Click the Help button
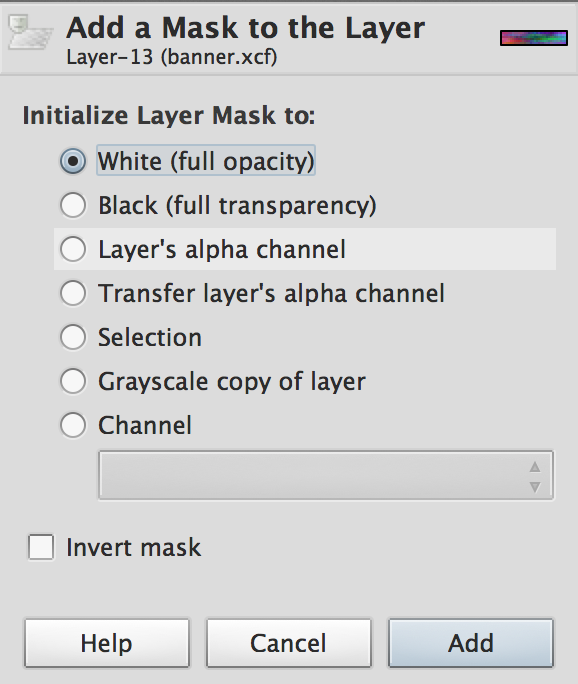The image size is (578, 684). click(x=107, y=643)
